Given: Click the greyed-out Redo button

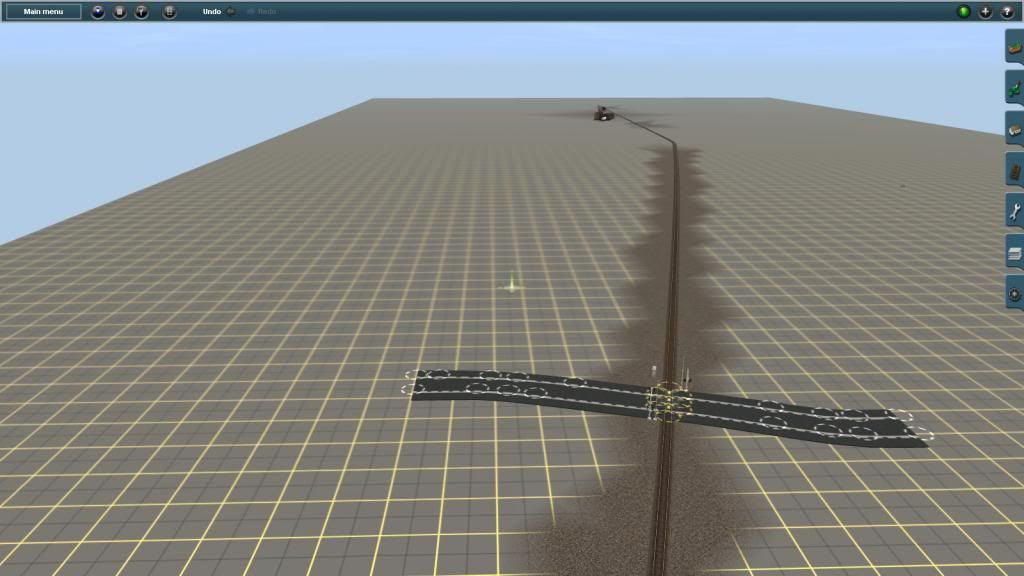Looking at the screenshot, I should [262, 12].
